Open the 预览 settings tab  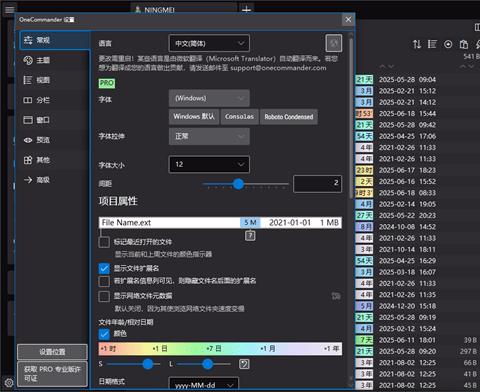coord(54,140)
